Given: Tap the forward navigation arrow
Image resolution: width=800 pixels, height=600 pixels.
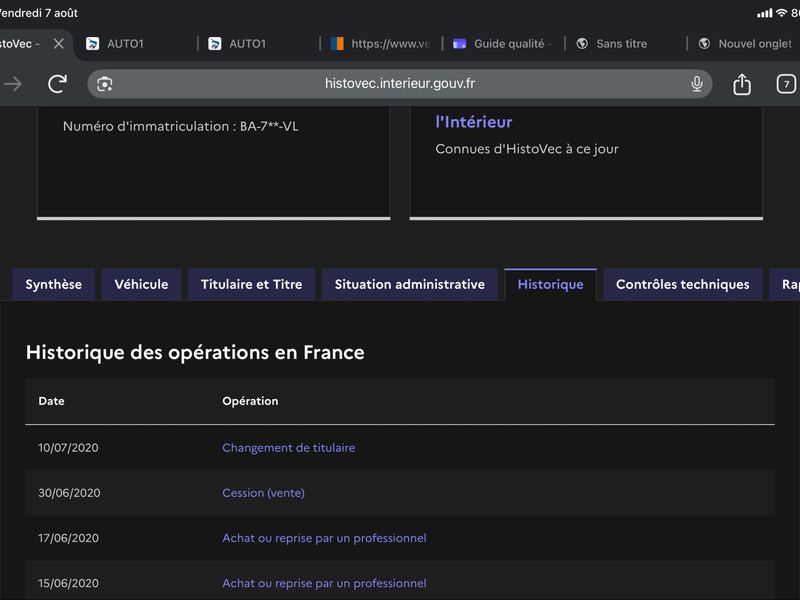Looking at the screenshot, I should coord(13,84).
